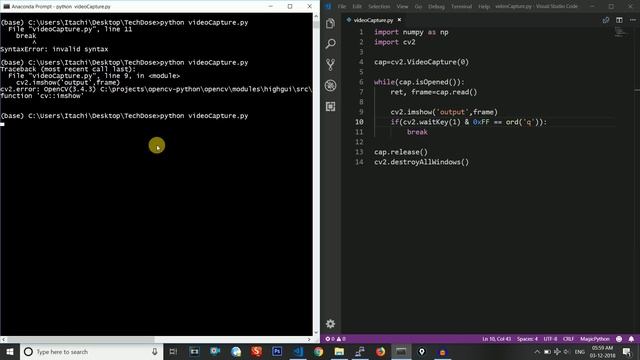The height and width of the screenshot is (360, 640).
Task: Click errors and warnings count in status bar
Action: pyautogui.click(x=336, y=339)
